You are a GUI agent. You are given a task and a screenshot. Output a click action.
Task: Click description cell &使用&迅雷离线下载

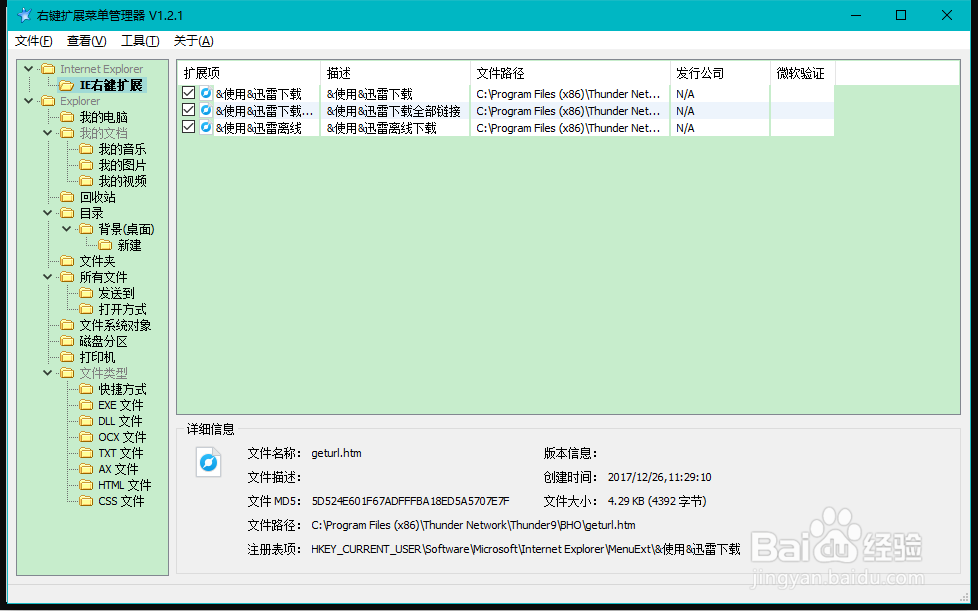(382, 128)
